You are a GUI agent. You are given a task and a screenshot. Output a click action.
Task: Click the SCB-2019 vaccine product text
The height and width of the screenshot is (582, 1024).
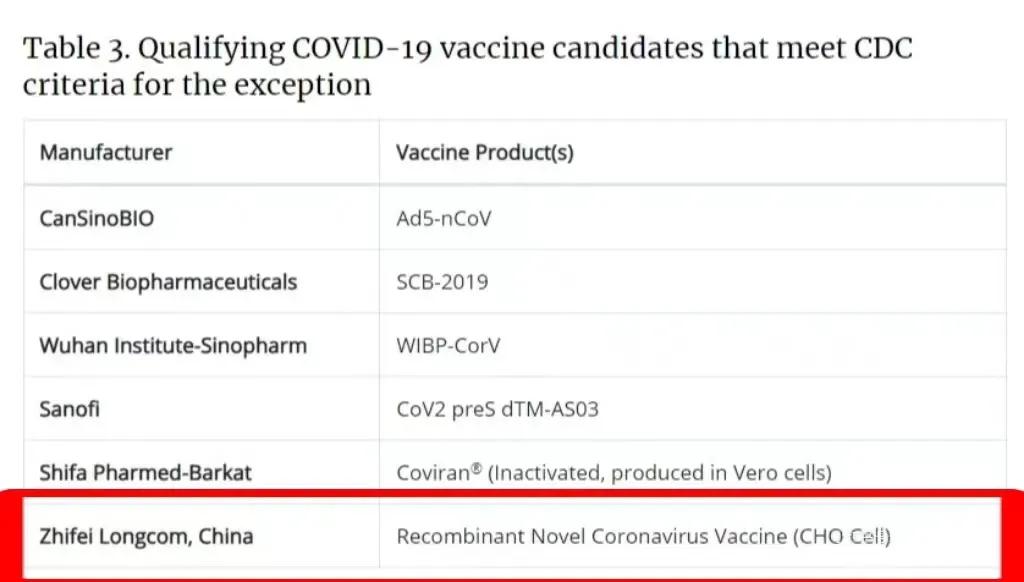coord(442,282)
